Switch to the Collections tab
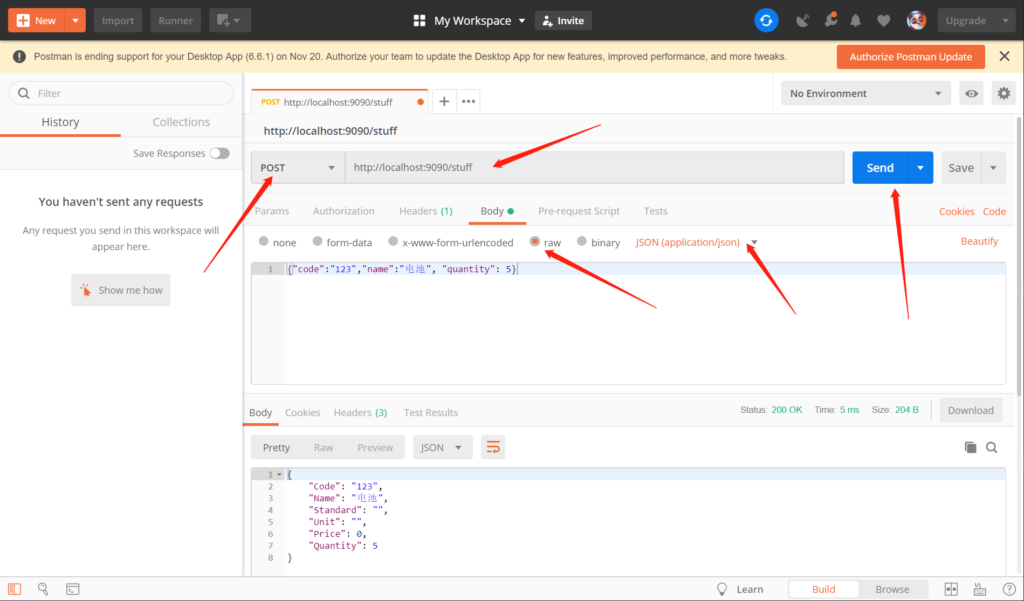Image resolution: width=1024 pixels, height=601 pixels. coord(181,122)
